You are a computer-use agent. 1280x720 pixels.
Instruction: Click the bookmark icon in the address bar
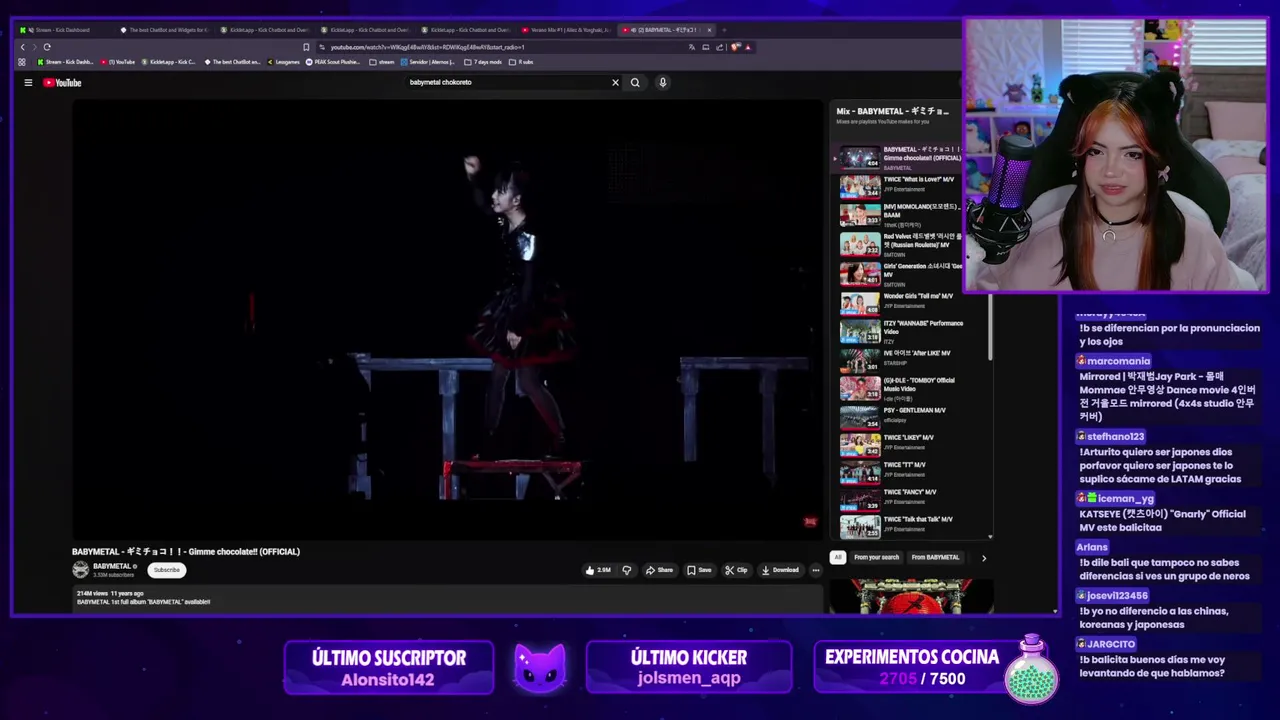pos(306,47)
